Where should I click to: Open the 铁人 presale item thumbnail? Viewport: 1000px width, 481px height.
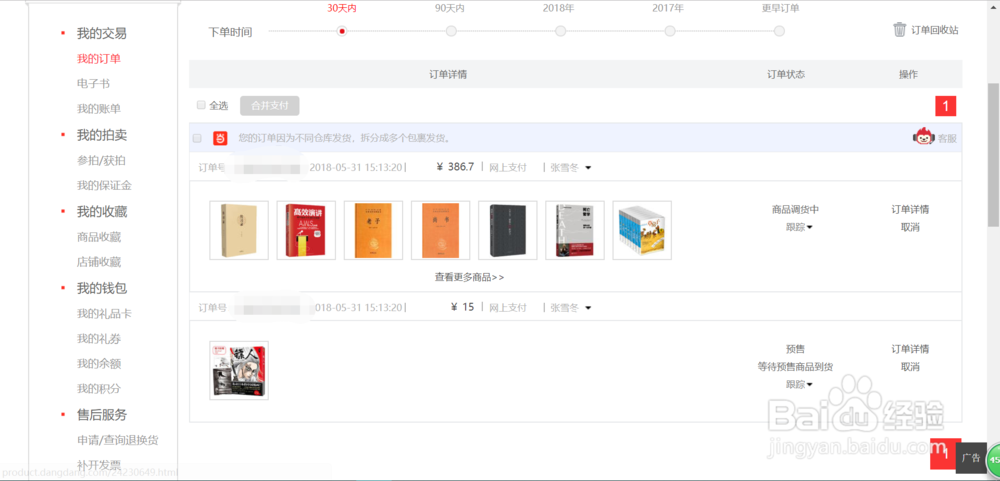coord(239,371)
